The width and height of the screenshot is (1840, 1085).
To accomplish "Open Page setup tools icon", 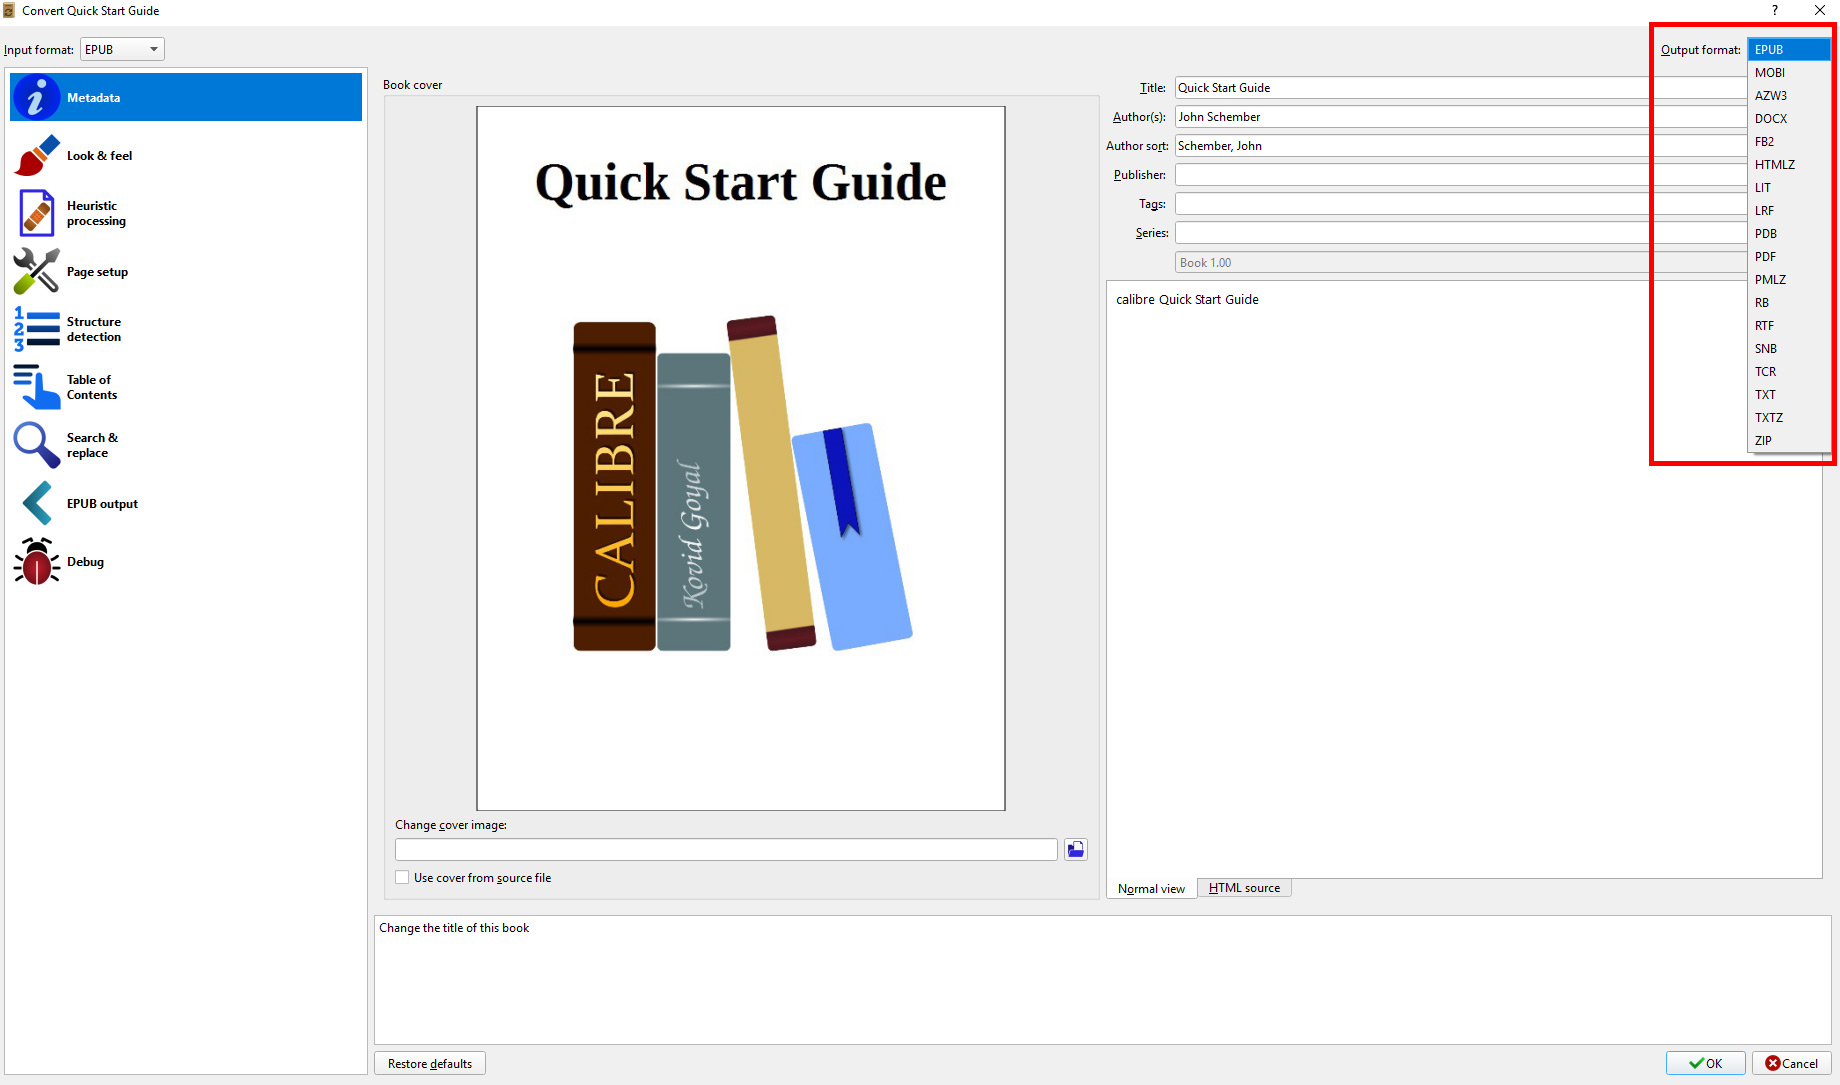I will [x=37, y=271].
